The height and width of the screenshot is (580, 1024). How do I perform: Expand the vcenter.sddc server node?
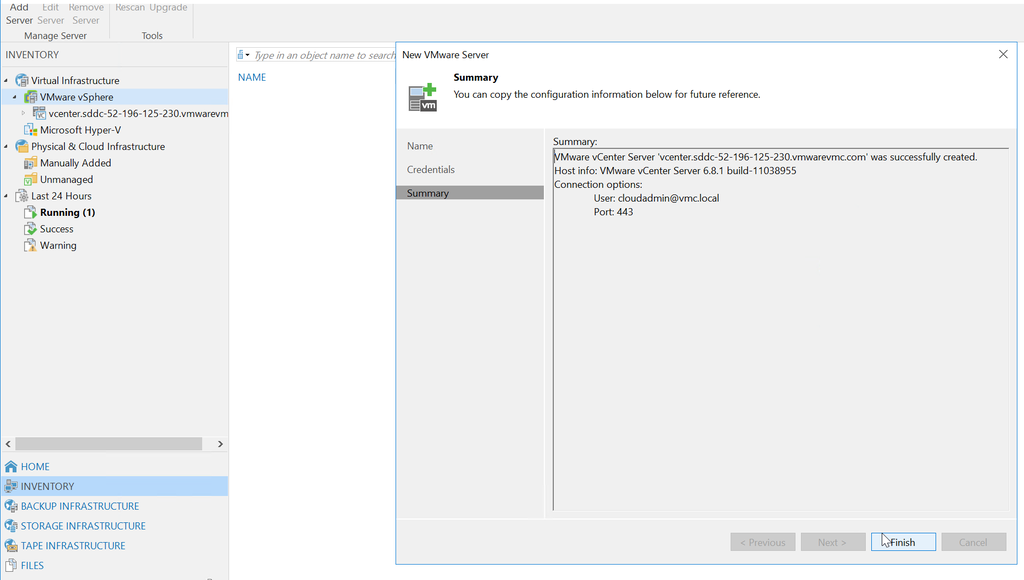[x=24, y=113]
